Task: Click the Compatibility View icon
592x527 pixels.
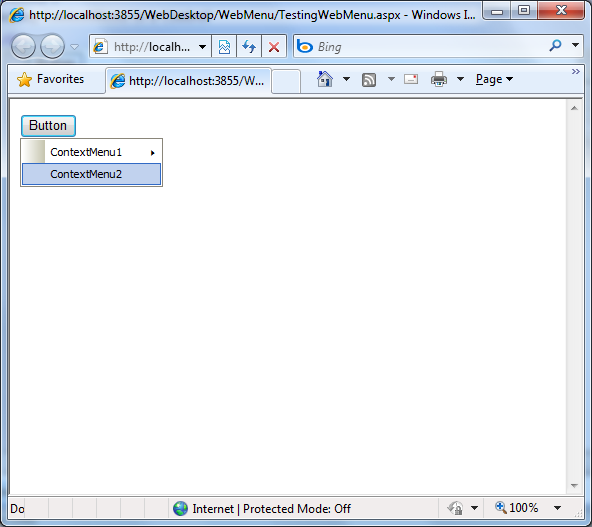Action: pyautogui.click(x=224, y=46)
